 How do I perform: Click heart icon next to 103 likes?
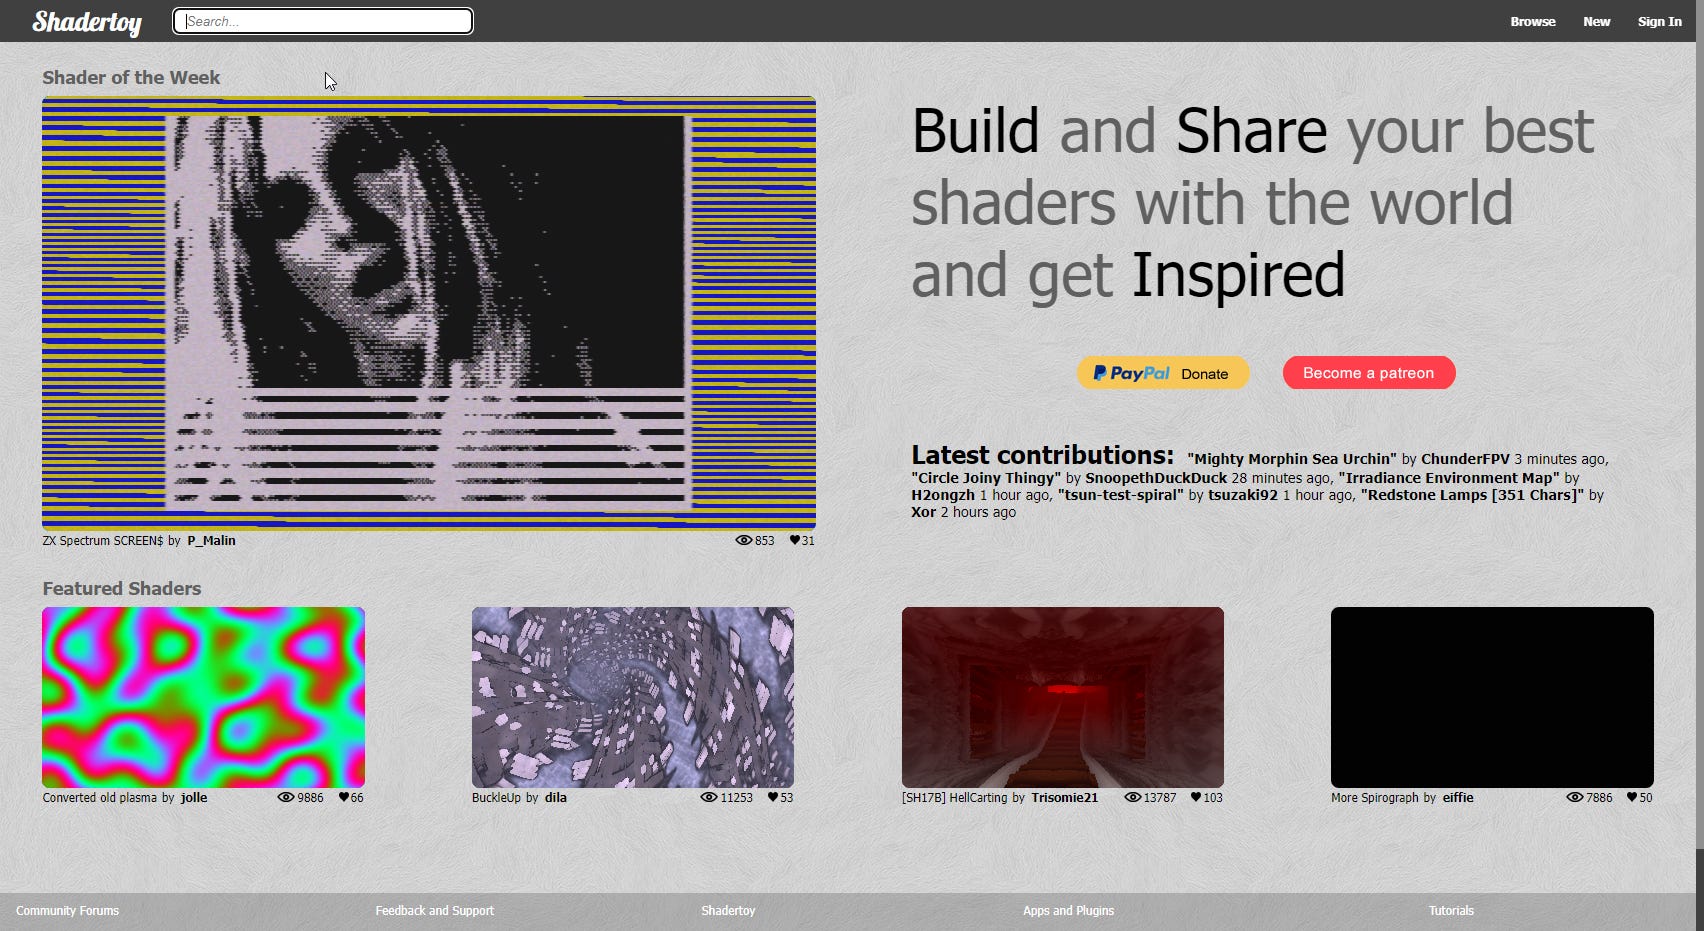(1196, 797)
